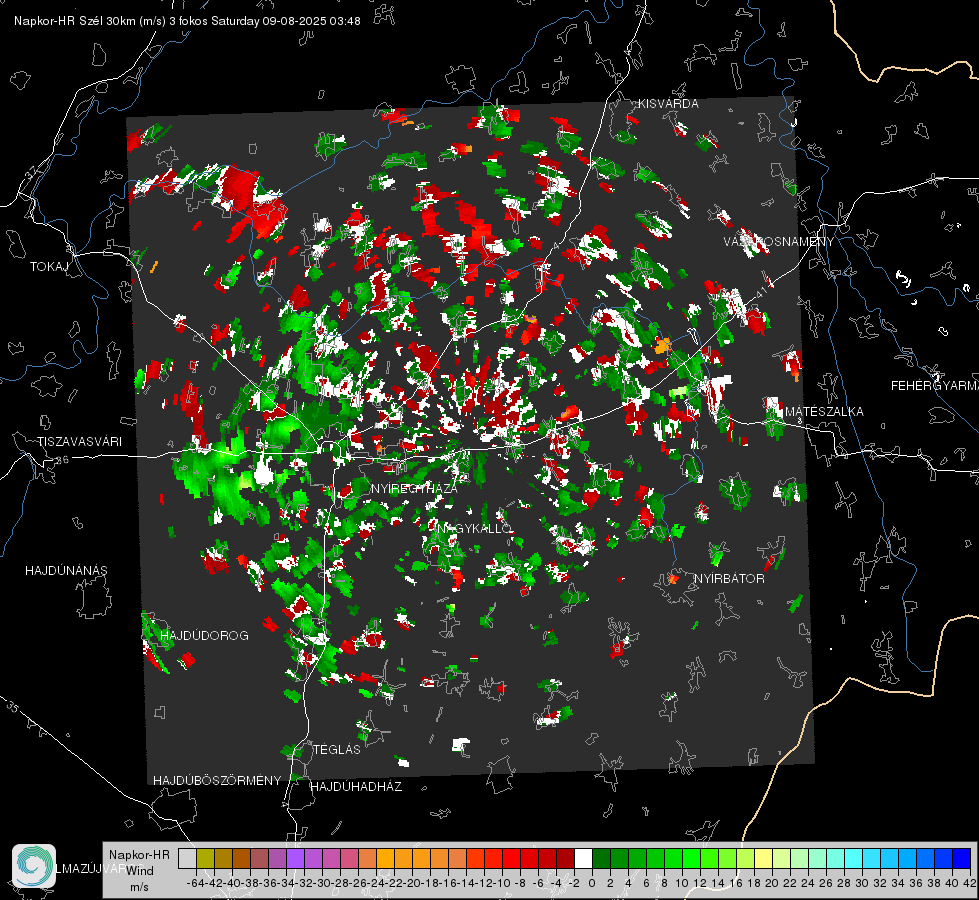Click the -2 legend value
Screen dimensions: 979x900
coord(574,883)
